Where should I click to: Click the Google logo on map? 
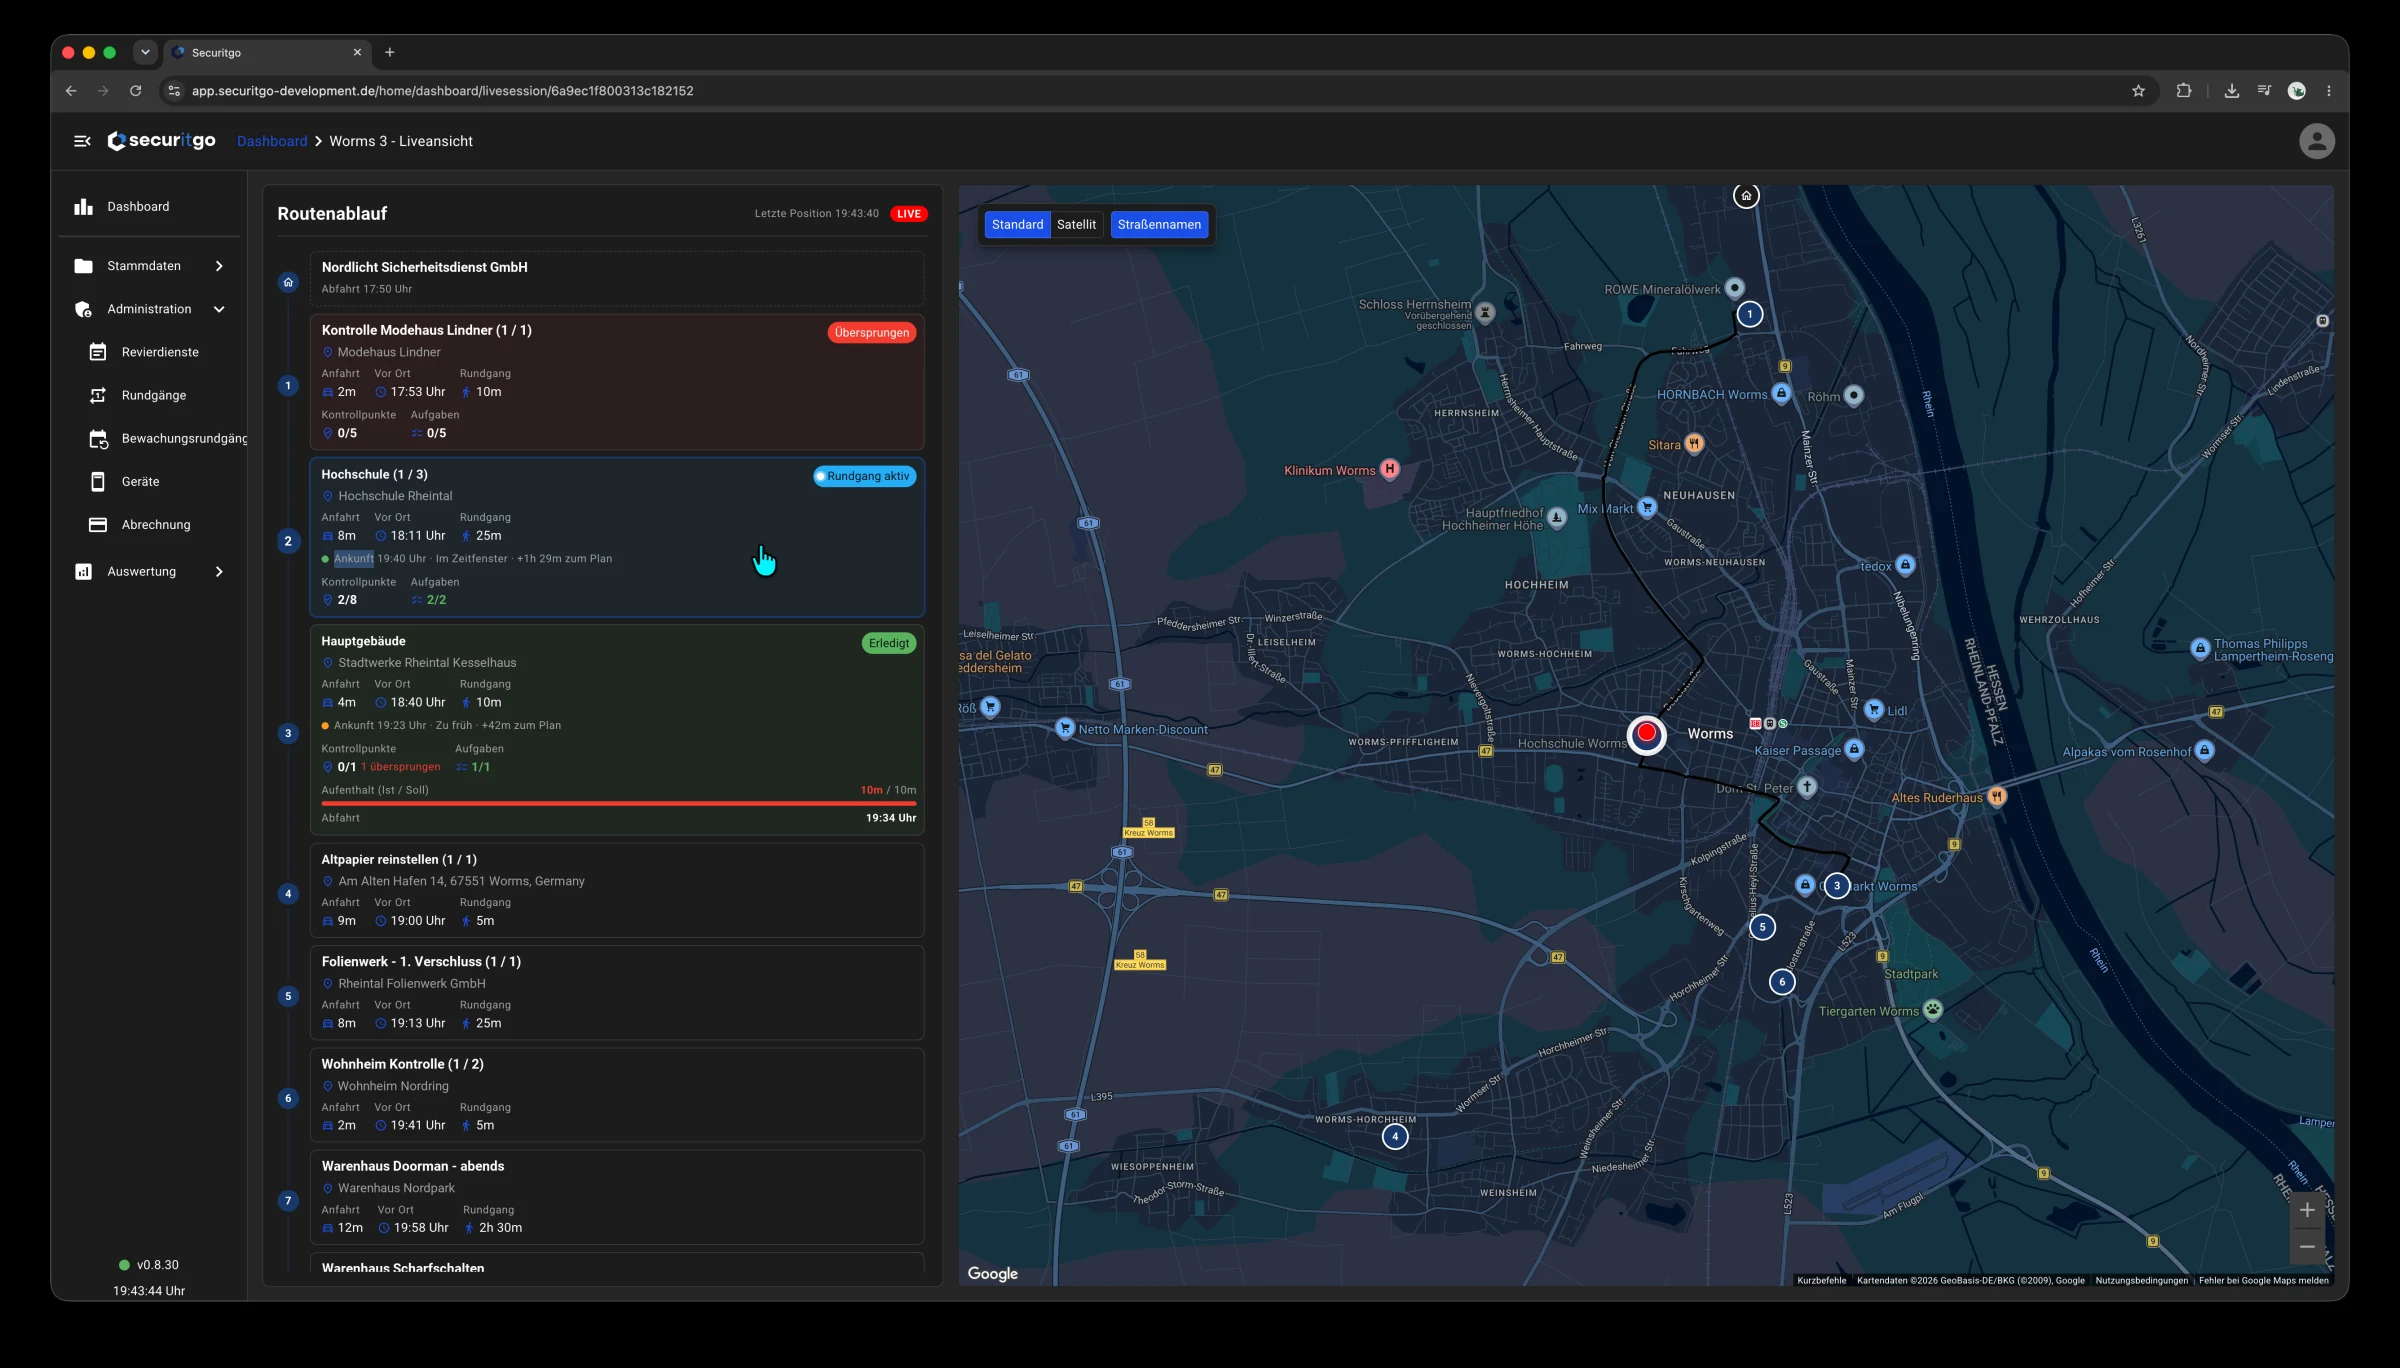[992, 1274]
